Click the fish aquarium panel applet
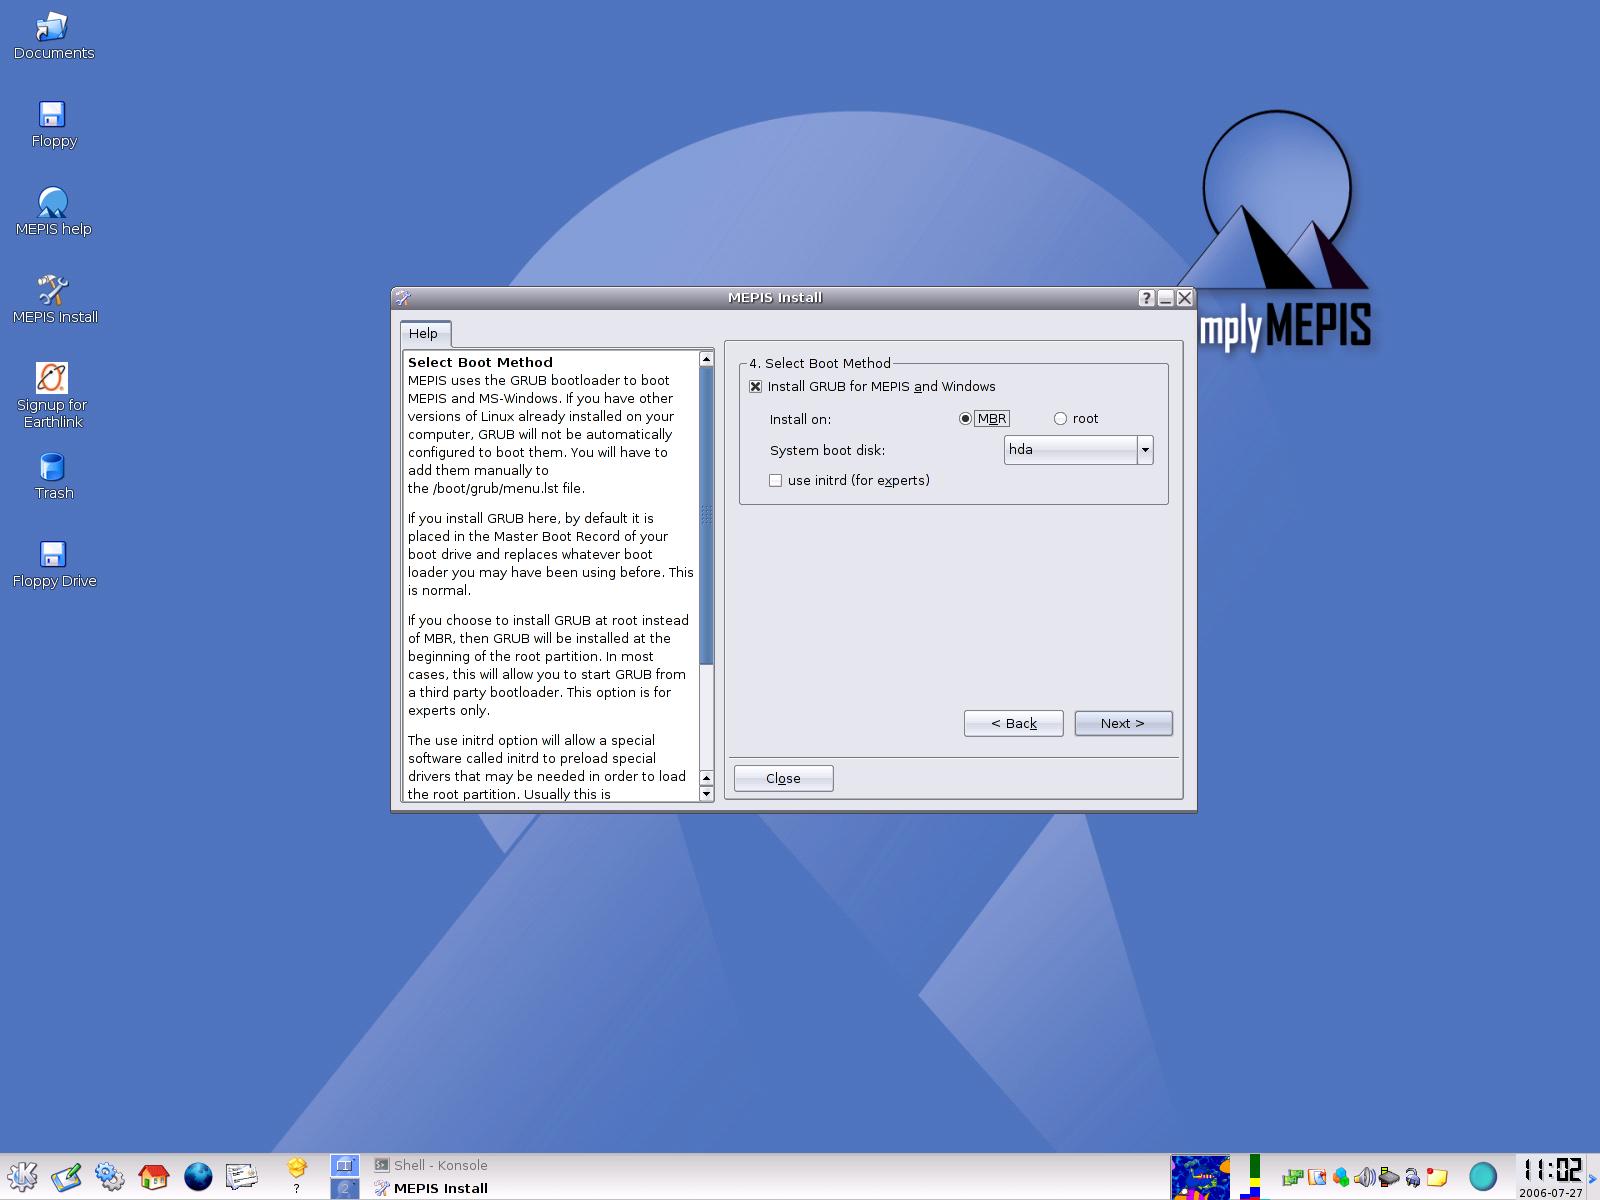Screen dimensions: 1600x1200 click(1200, 1177)
